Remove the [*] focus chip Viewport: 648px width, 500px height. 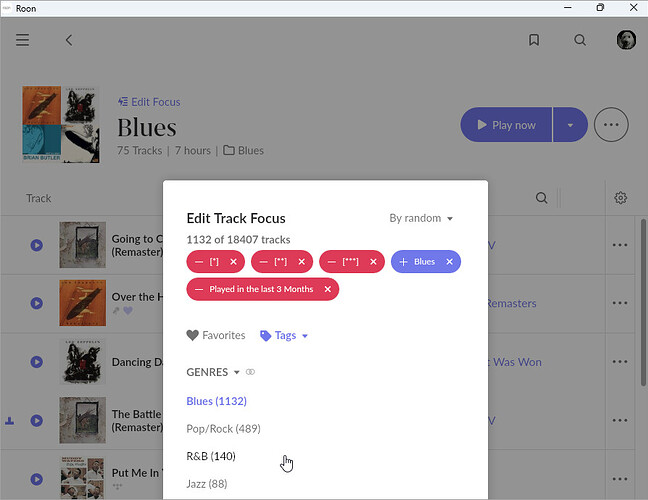(x=233, y=262)
